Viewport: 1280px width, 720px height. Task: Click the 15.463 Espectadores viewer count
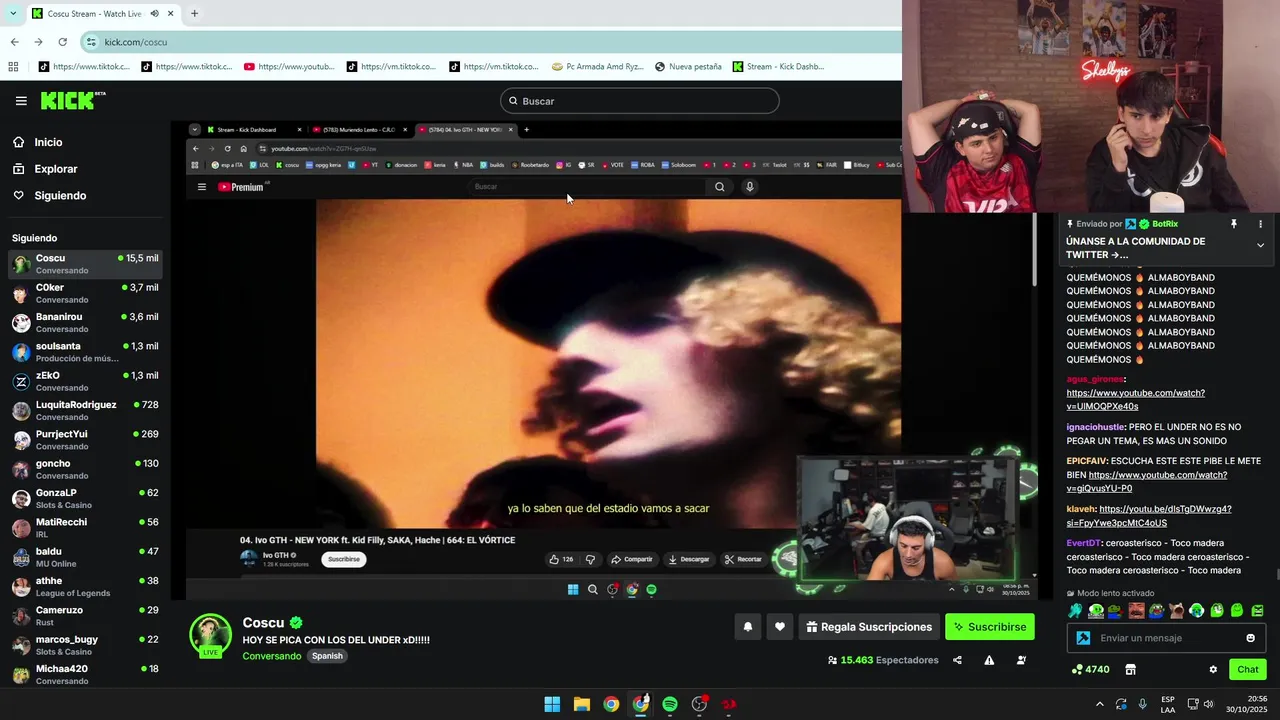click(x=883, y=660)
